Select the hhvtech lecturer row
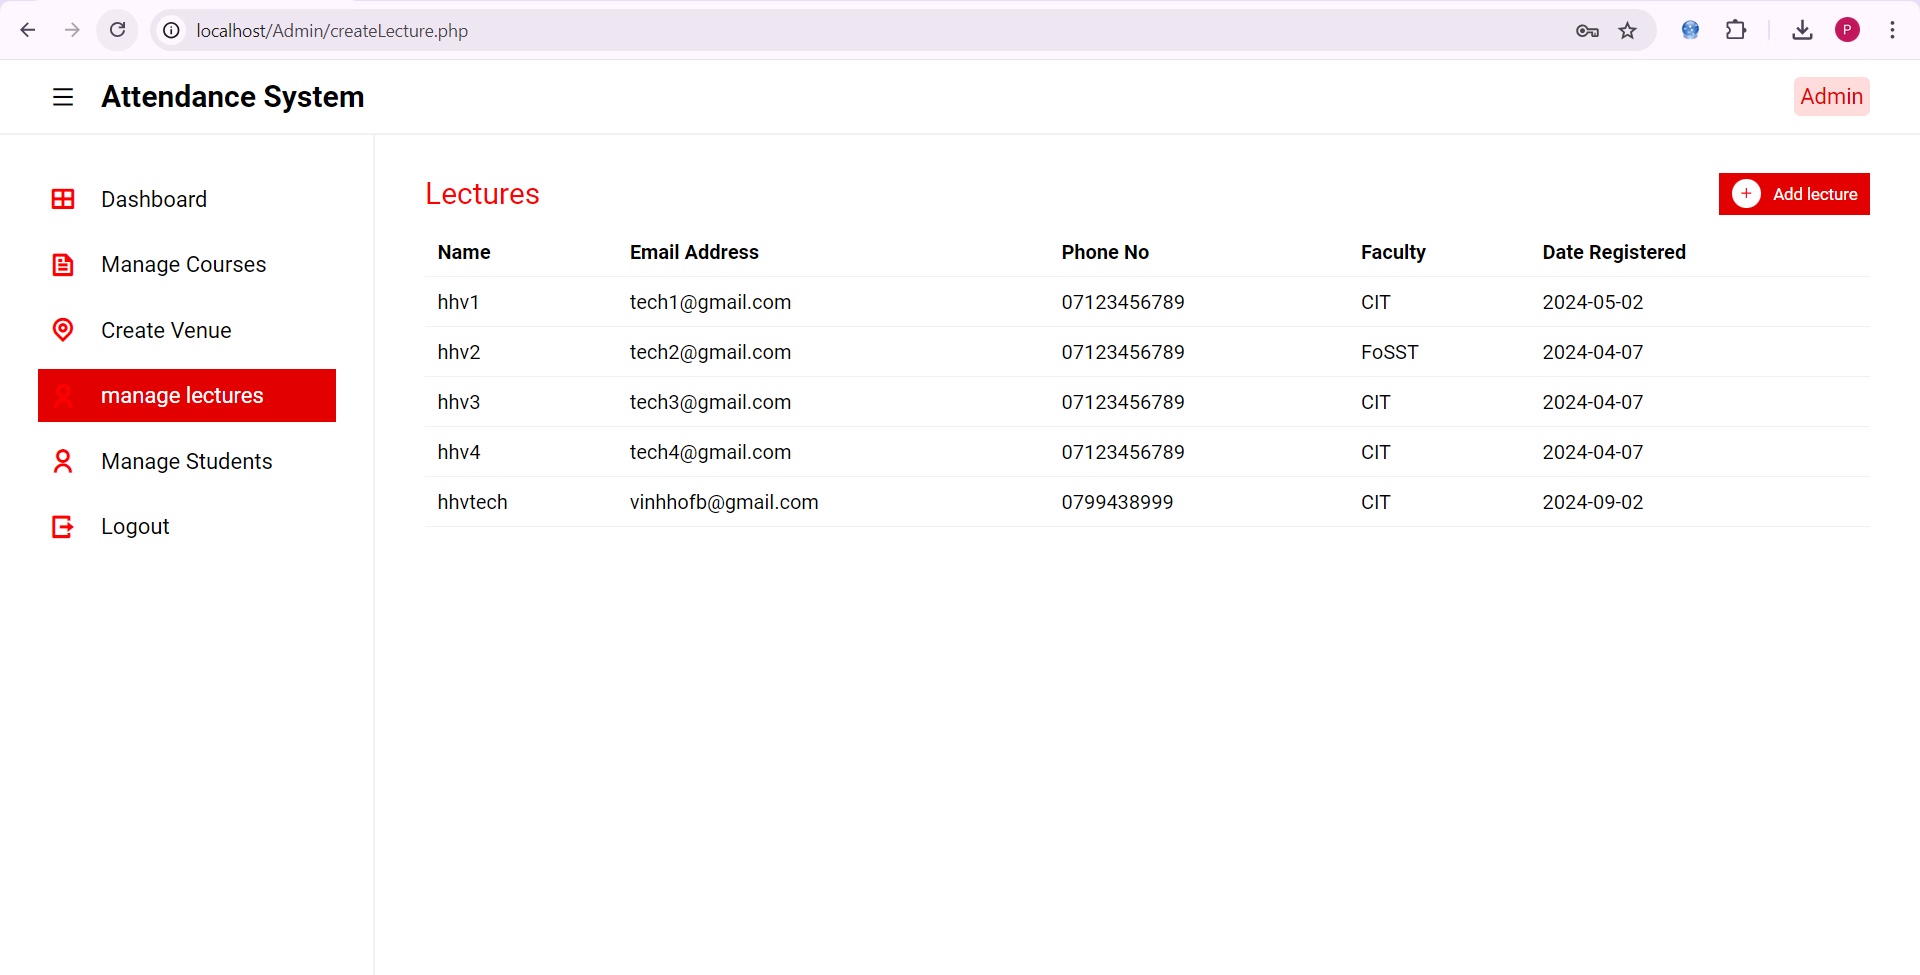Viewport: 1920px width, 975px height. [472, 502]
